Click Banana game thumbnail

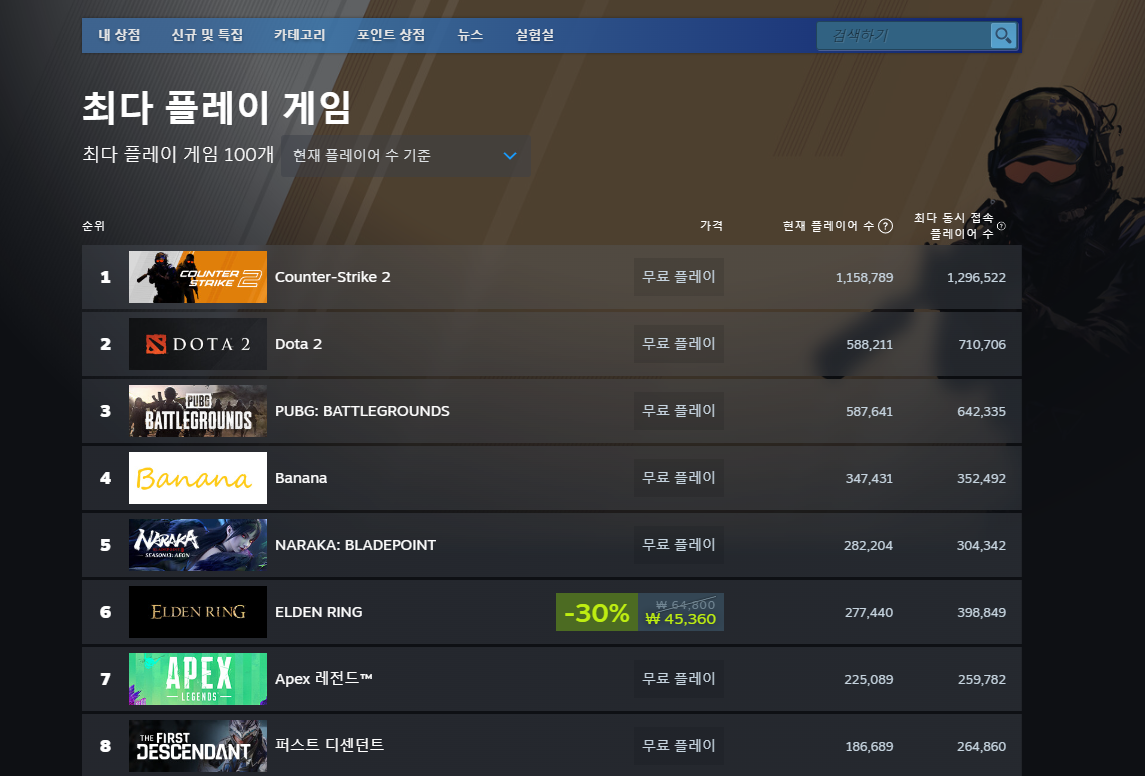click(x=198, y=478)
